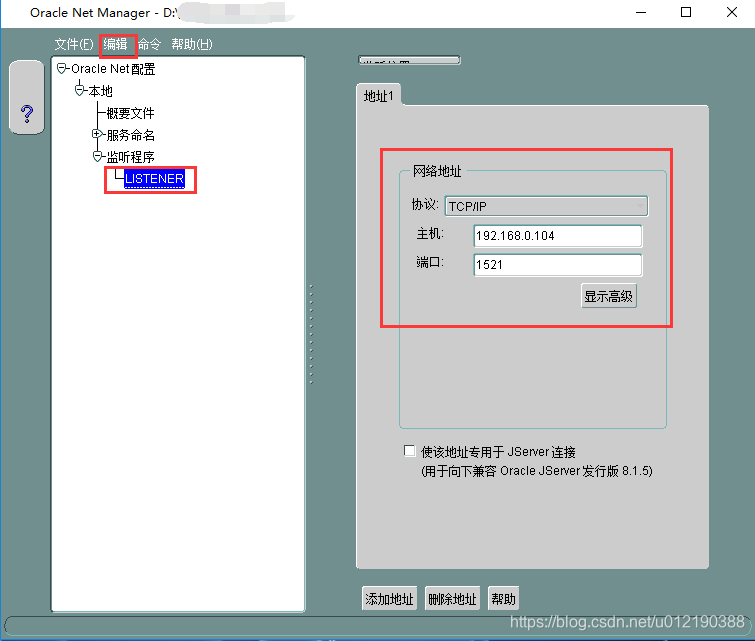The image size is (755, 641).
Task: Open the 命令 menu
Action: (x=149, y=44)
